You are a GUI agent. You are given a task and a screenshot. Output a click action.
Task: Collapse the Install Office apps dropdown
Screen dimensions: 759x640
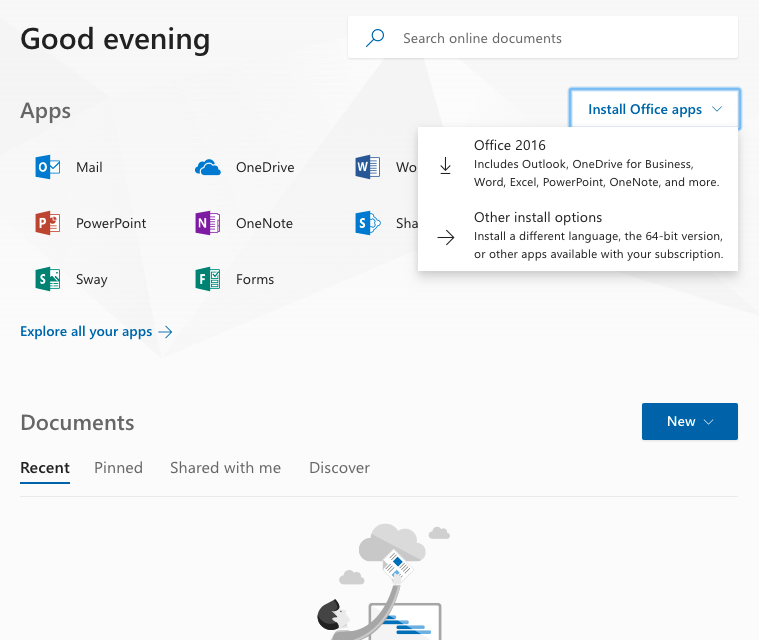[654, 109]
